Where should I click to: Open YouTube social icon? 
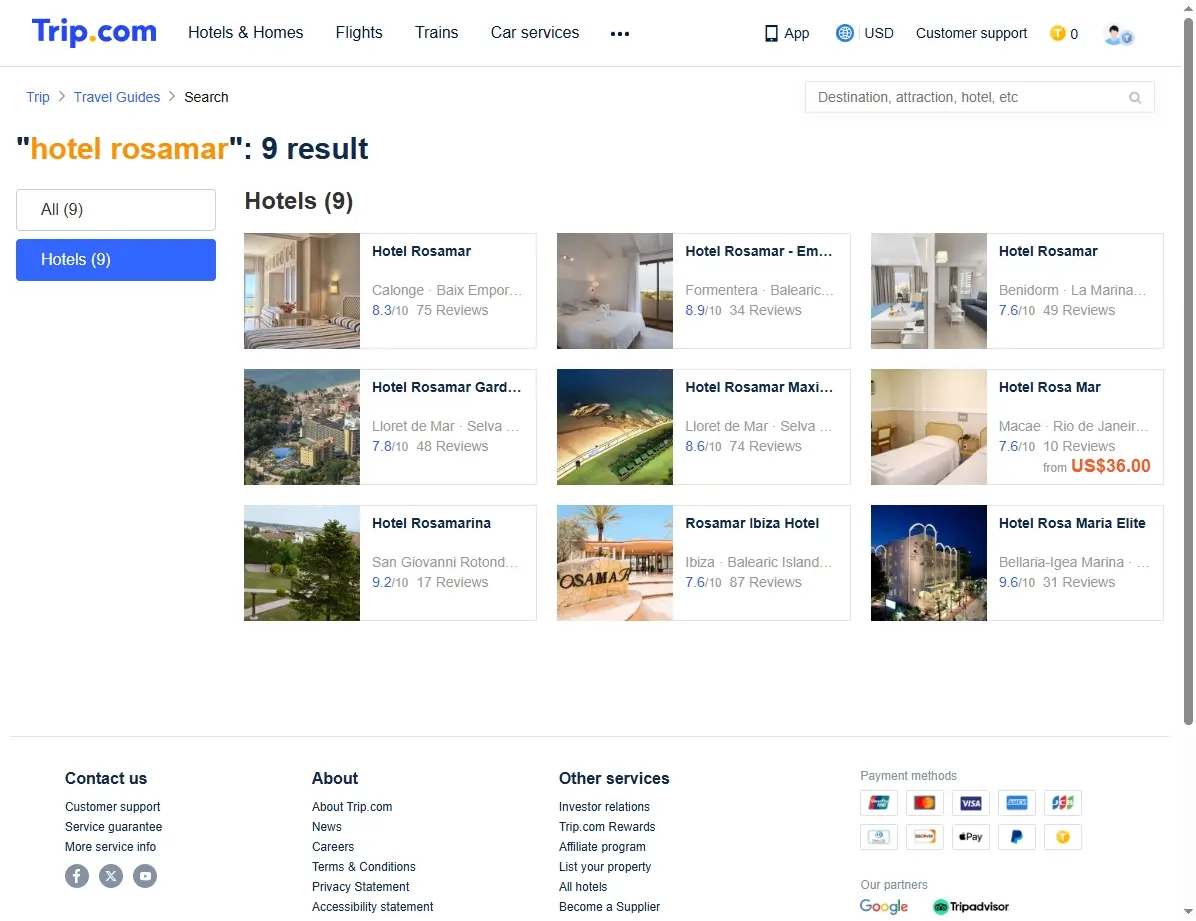[145, 876]
